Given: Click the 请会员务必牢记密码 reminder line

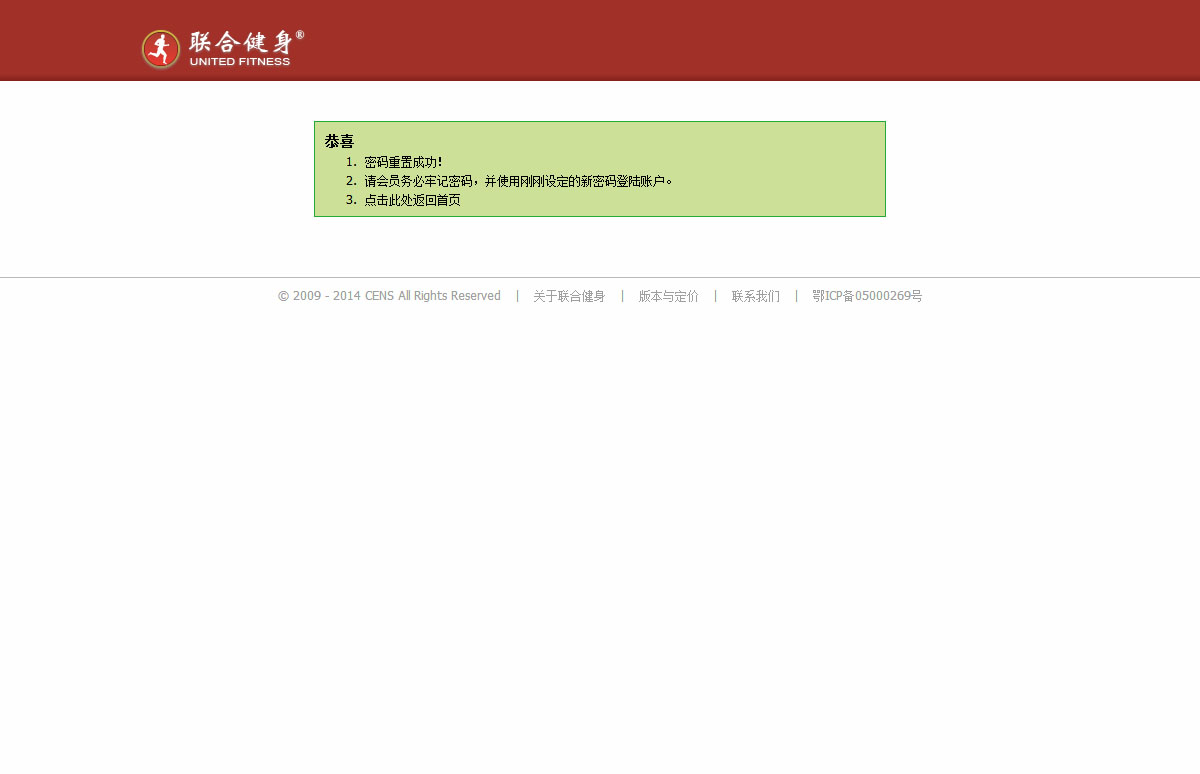Looking at the screenshot, I should click(x=518, y=181).
